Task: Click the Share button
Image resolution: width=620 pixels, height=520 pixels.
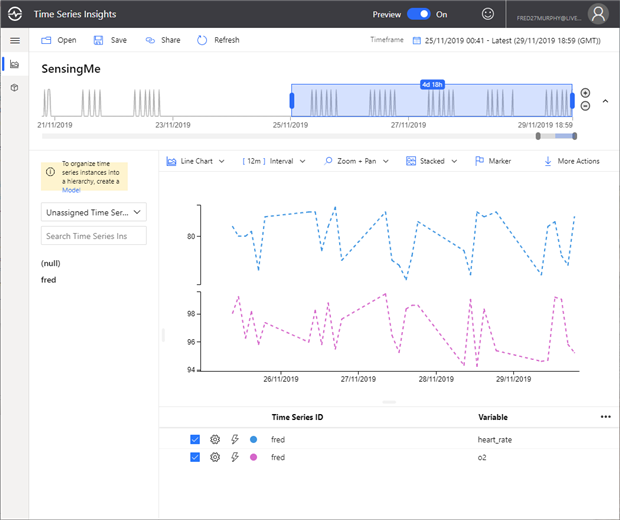Action: coord(163,40)
